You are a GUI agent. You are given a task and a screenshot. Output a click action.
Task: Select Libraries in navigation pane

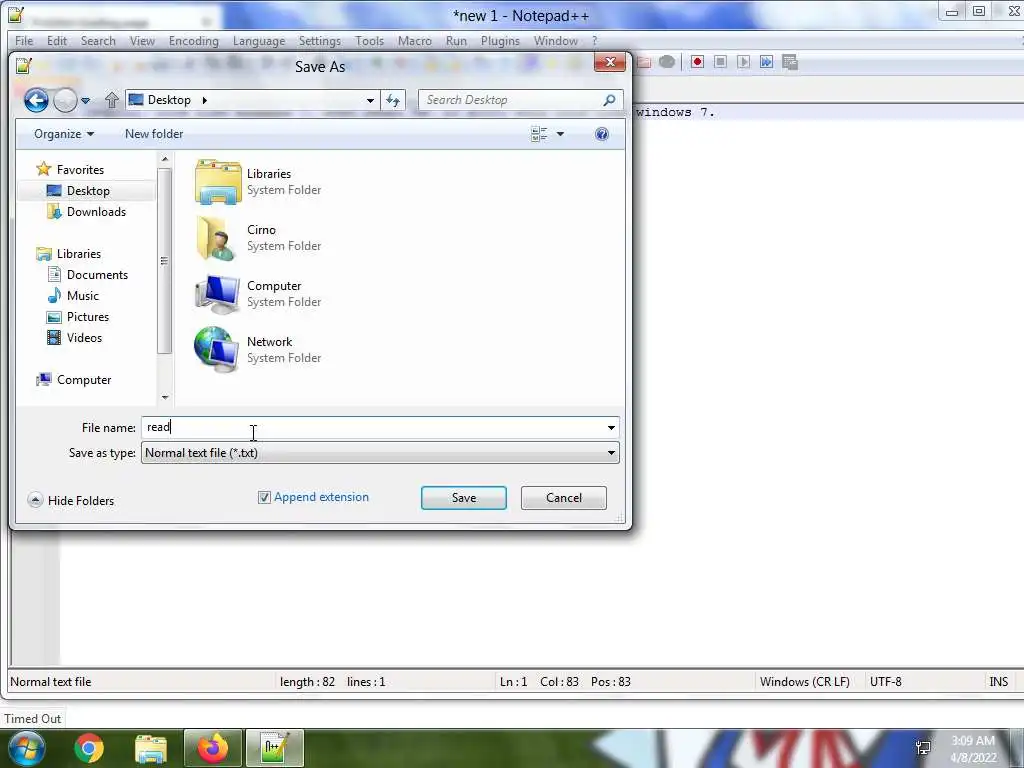pyautogui.click(x=69, y=253)
